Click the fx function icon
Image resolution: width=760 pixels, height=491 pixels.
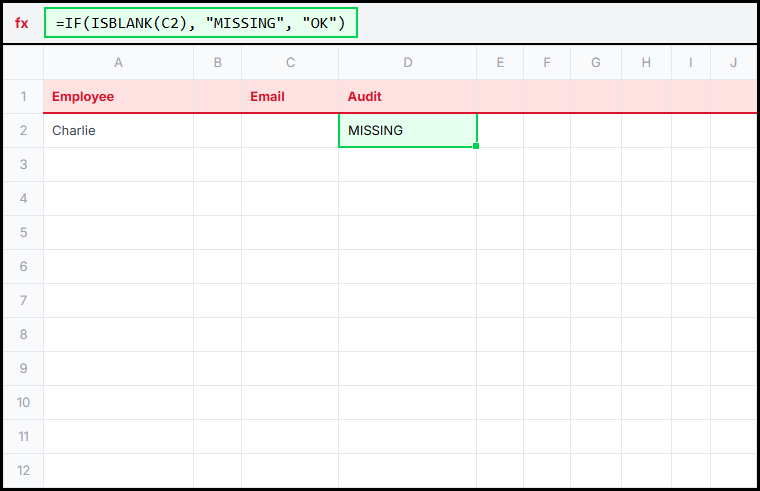[x=22, y=23]
